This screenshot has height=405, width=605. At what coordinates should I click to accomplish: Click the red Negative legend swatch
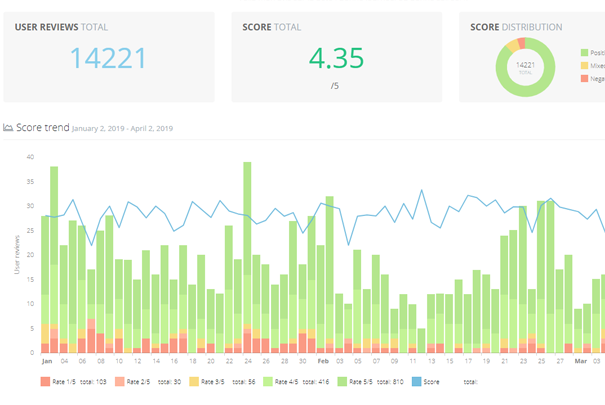[x=585, y=78]
